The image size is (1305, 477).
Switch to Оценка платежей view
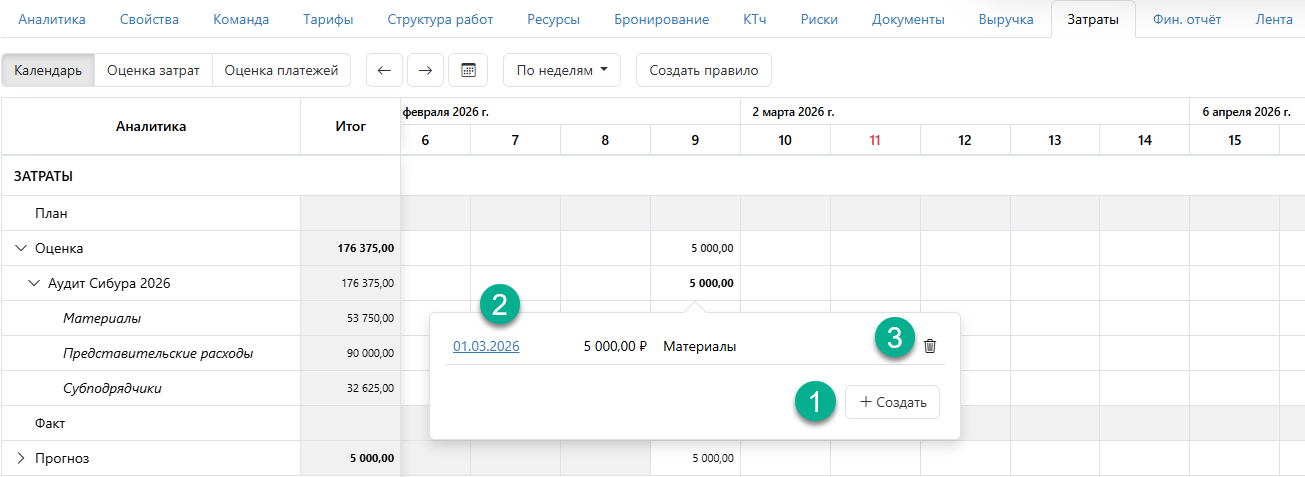tap(281, 71)
